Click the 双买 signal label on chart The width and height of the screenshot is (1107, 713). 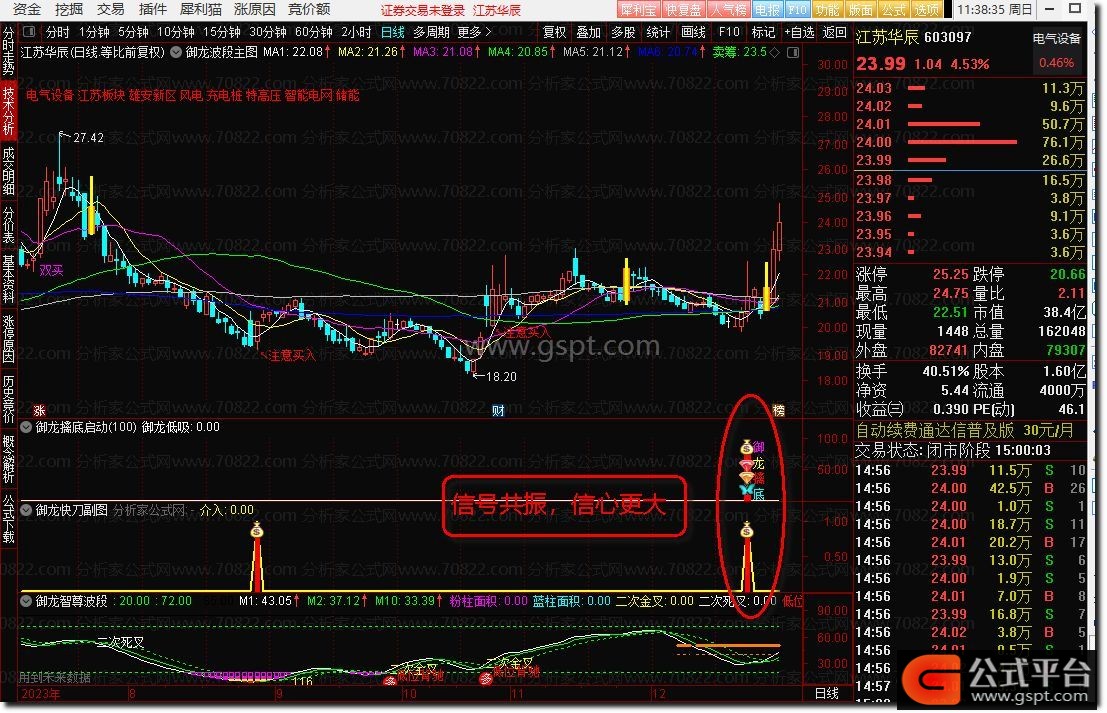[51, 270]
